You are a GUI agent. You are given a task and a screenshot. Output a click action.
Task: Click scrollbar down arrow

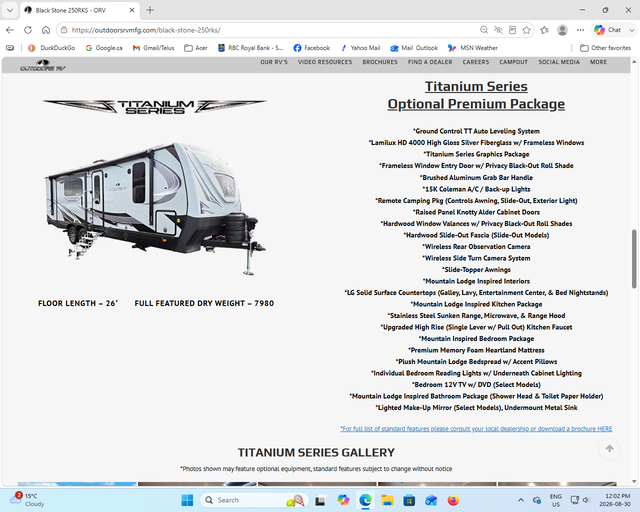[634, 481]
